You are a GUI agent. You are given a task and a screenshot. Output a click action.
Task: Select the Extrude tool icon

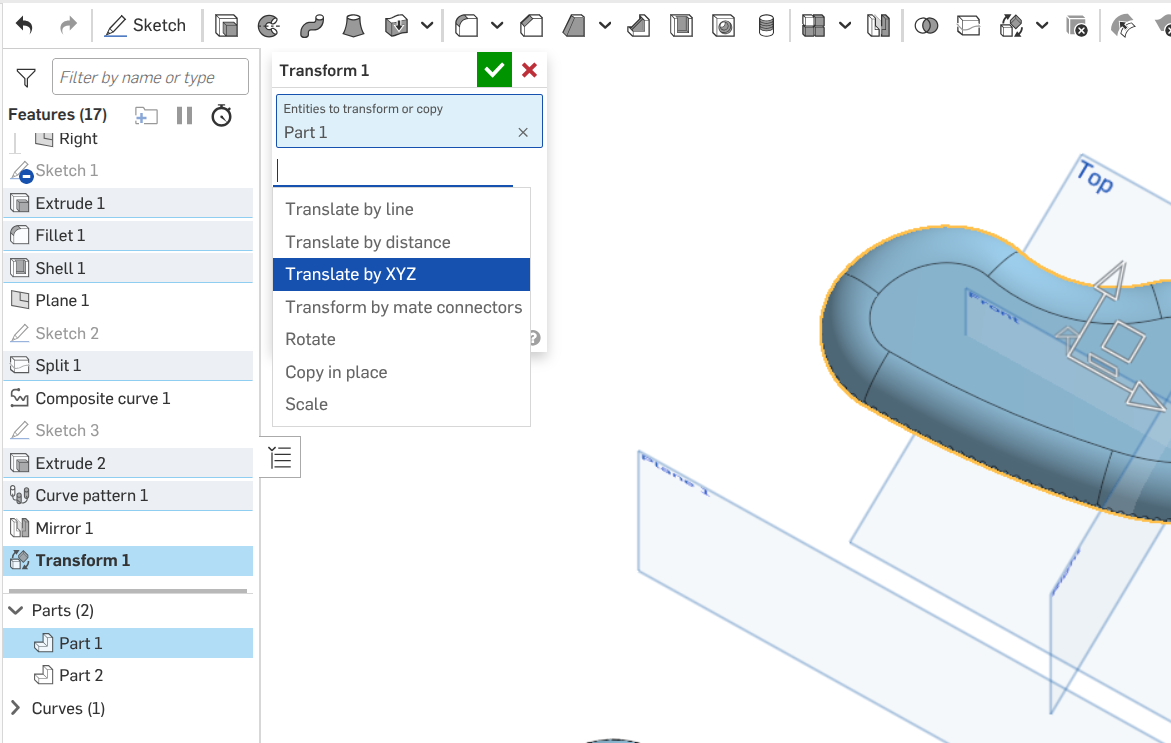[226, 26]
